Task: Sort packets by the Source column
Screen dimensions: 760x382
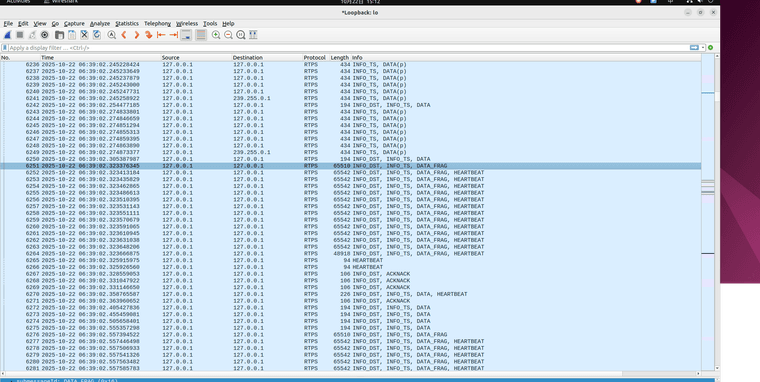Action: coord(196,58)
